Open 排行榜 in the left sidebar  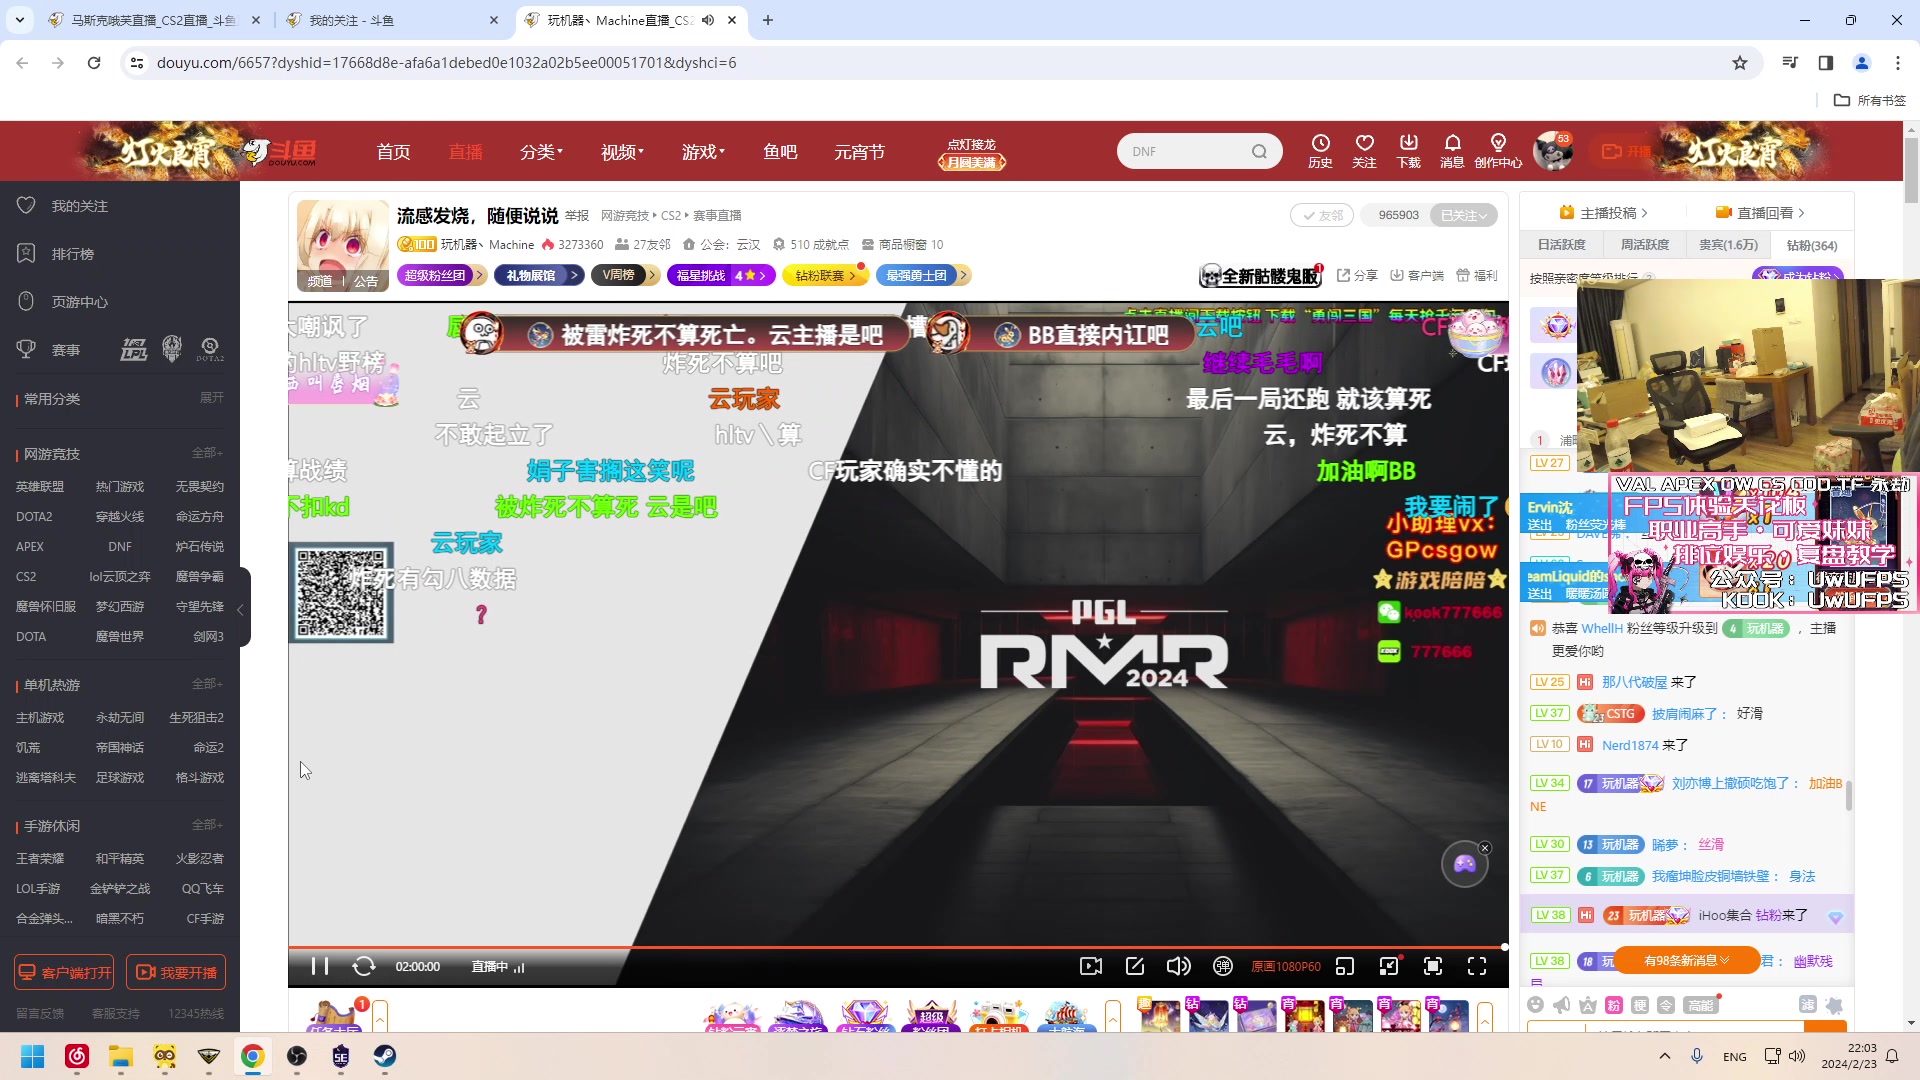pos(72,254)
